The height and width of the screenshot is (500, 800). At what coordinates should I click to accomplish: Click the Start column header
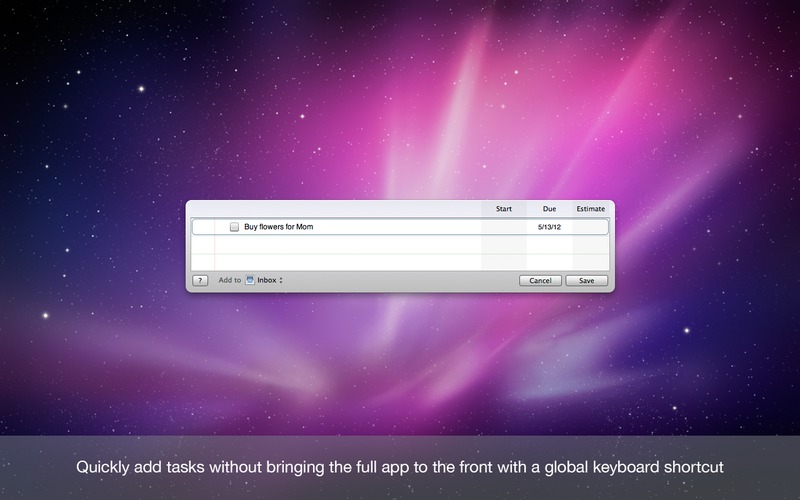504,209
